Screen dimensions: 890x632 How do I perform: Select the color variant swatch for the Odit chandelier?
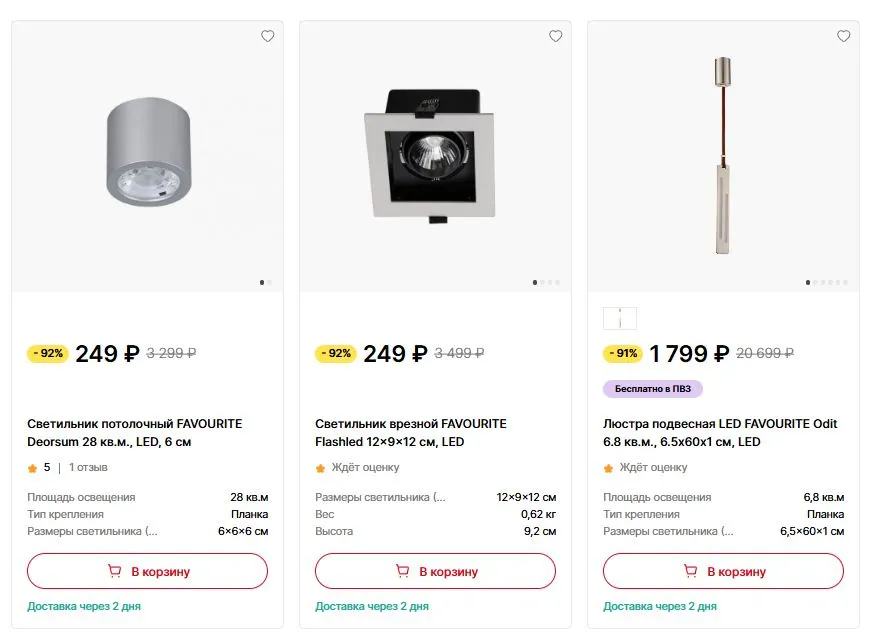620,319
